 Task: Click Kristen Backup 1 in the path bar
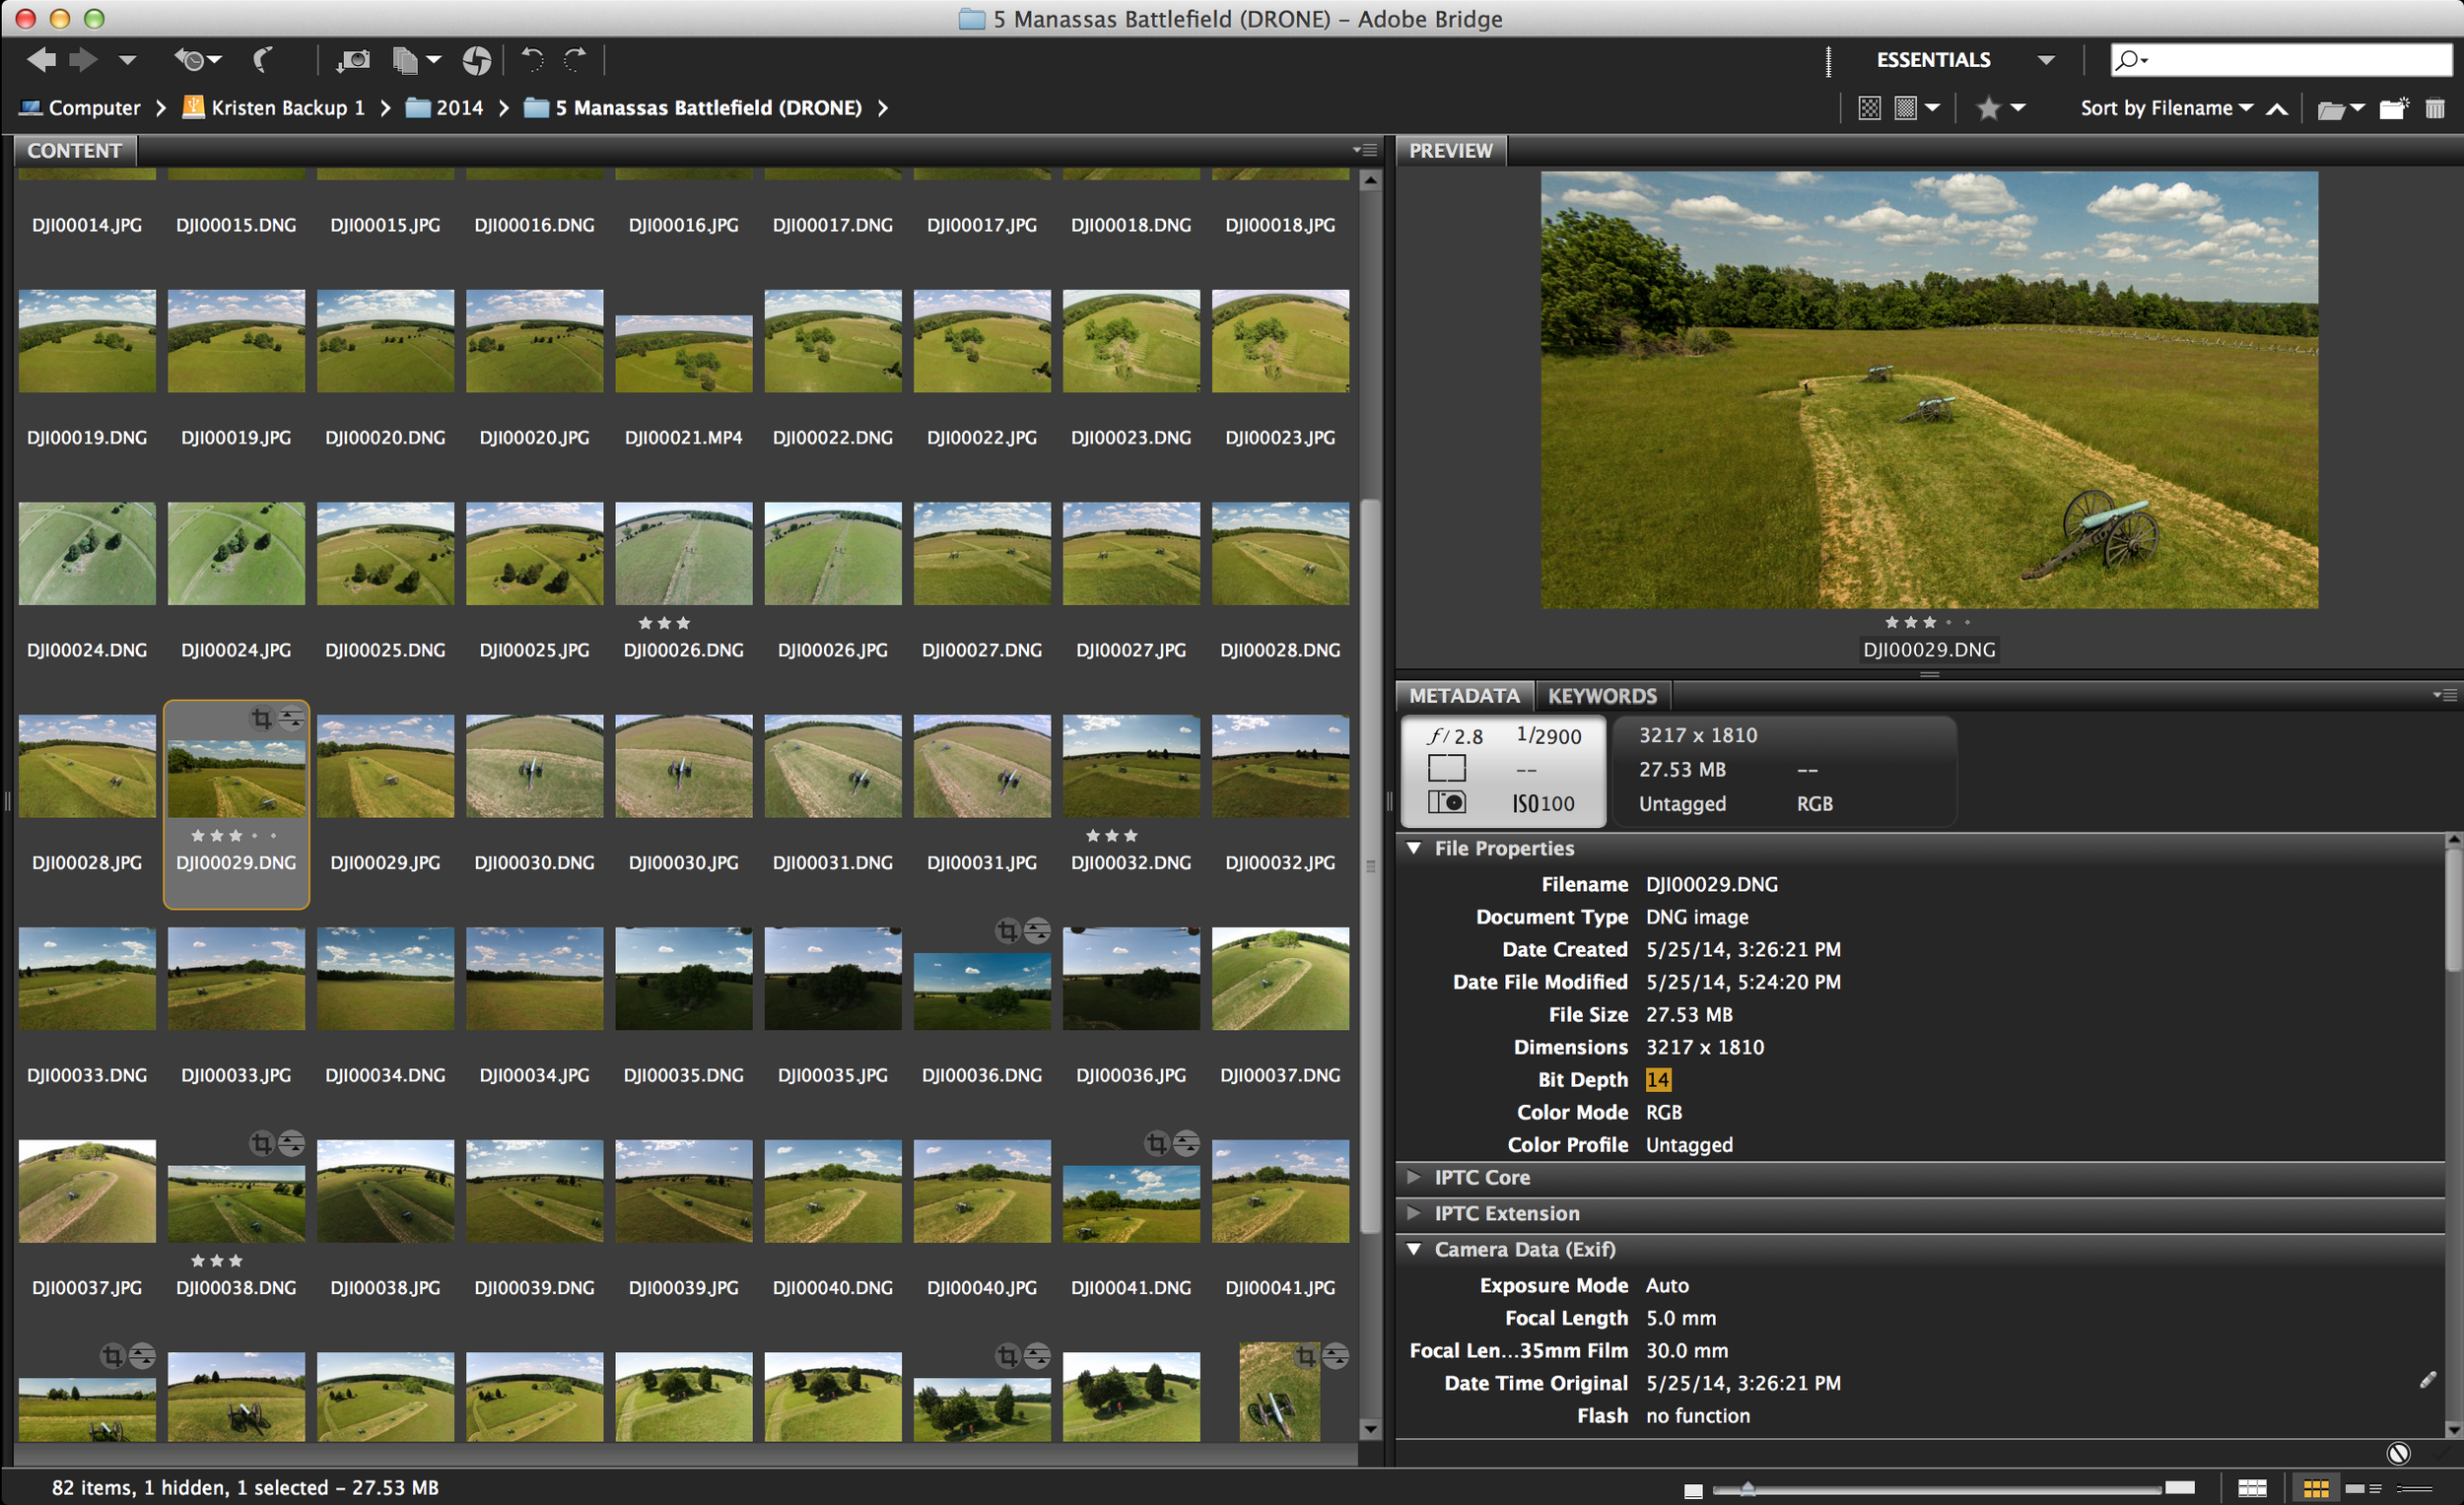[x=273, y=108]
